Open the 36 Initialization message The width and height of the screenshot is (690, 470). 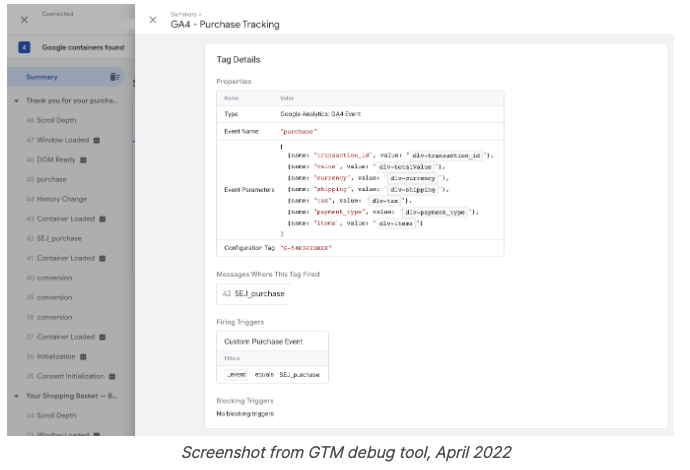(51, 356)
